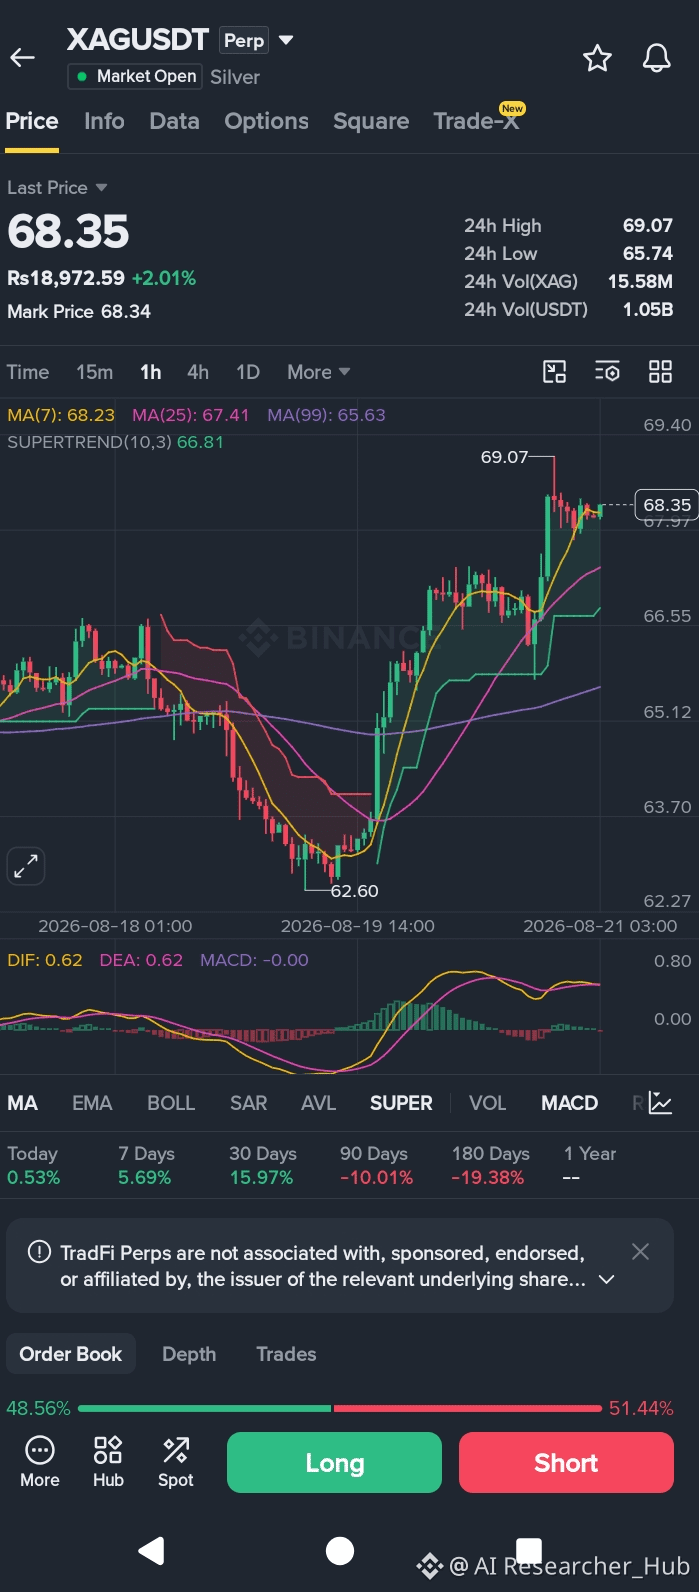Toggle the EMA indicator

[92, 1103]
